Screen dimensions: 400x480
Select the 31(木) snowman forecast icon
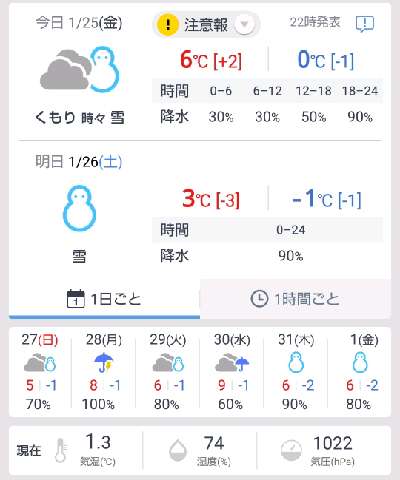click(x=296, y=363)
